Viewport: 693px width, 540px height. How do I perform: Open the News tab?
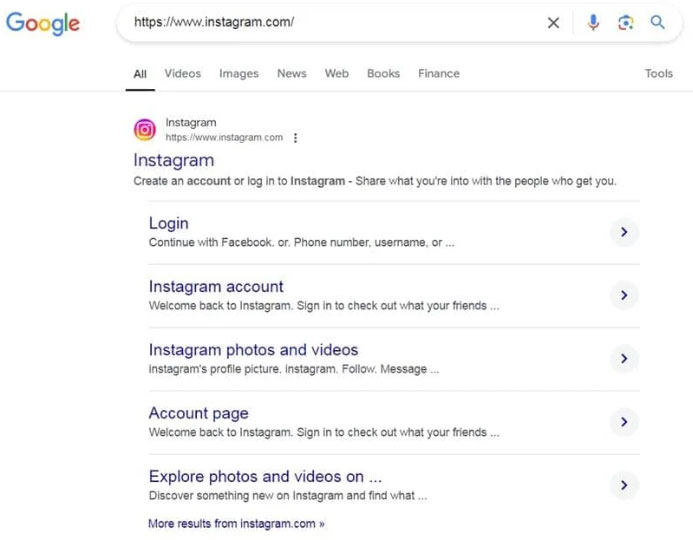coord(292,73)
